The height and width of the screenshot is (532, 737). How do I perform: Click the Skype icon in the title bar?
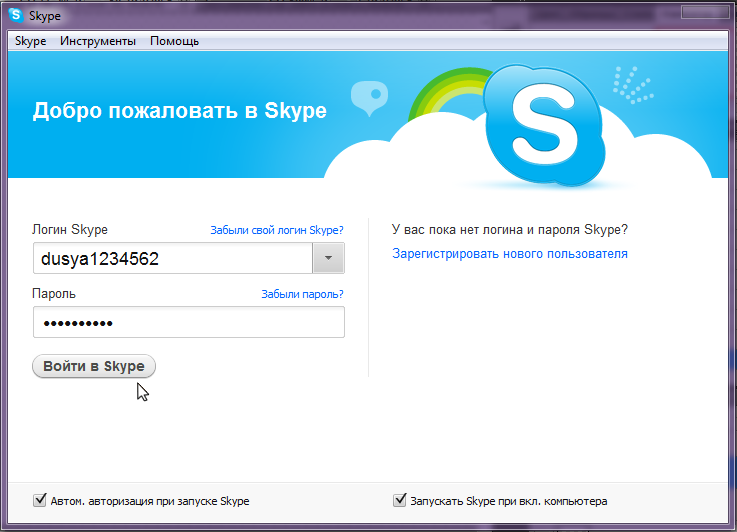pos(15,15)
